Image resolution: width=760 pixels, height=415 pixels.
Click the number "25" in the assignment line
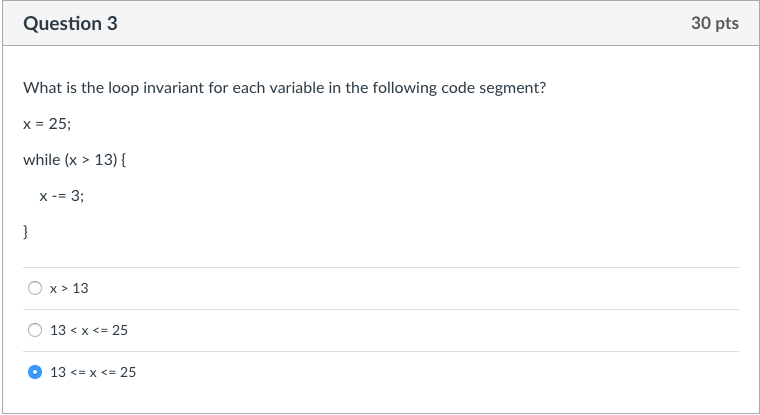click(x=58, y=124)
